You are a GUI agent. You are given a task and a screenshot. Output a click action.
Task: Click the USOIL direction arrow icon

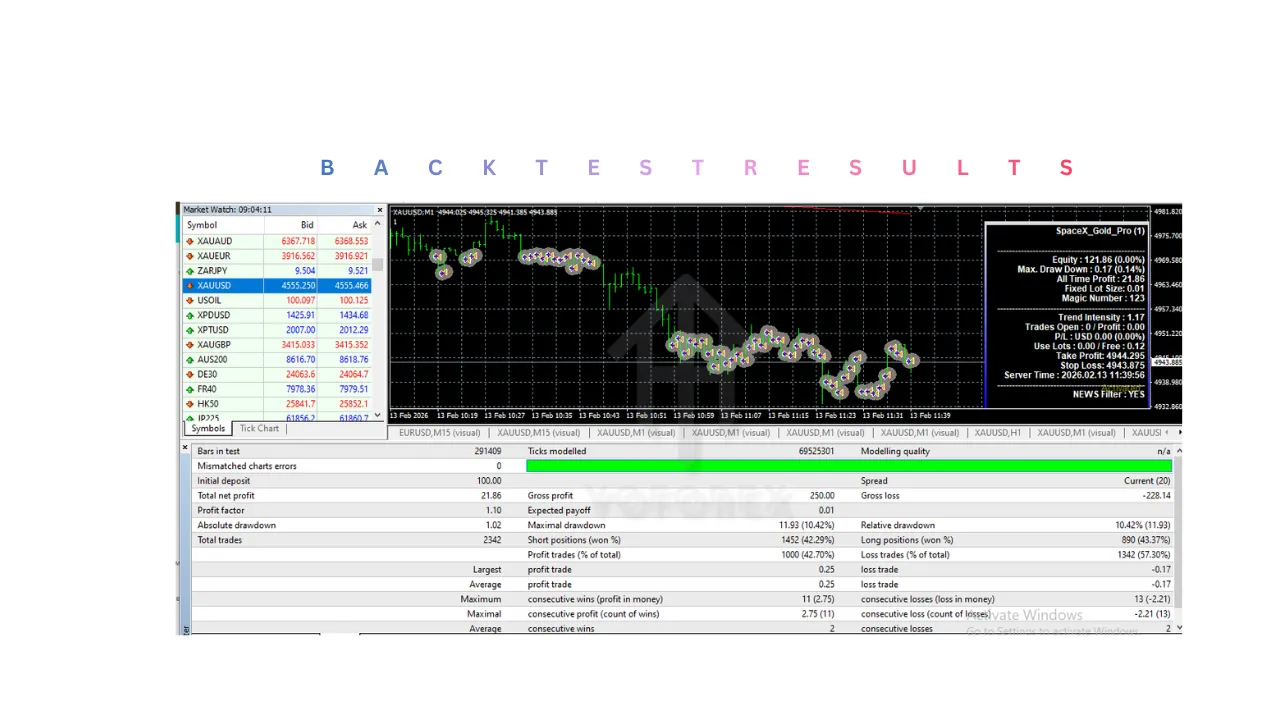pyautogui.click(x=190, y=300)
